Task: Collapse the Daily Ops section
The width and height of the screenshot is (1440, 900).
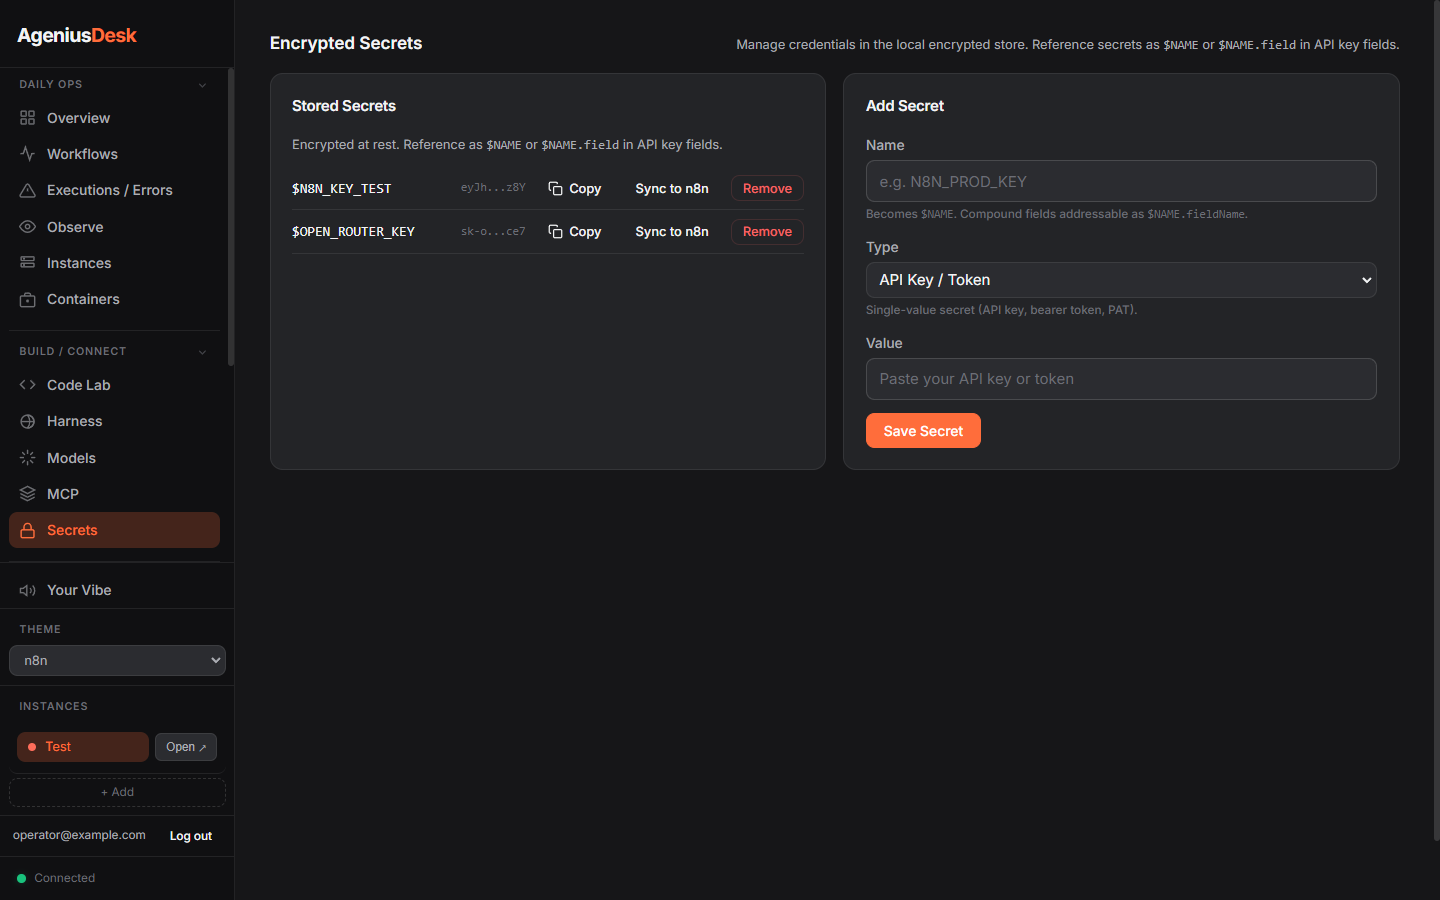Action: pyautogui.click(x=202, y=85)
